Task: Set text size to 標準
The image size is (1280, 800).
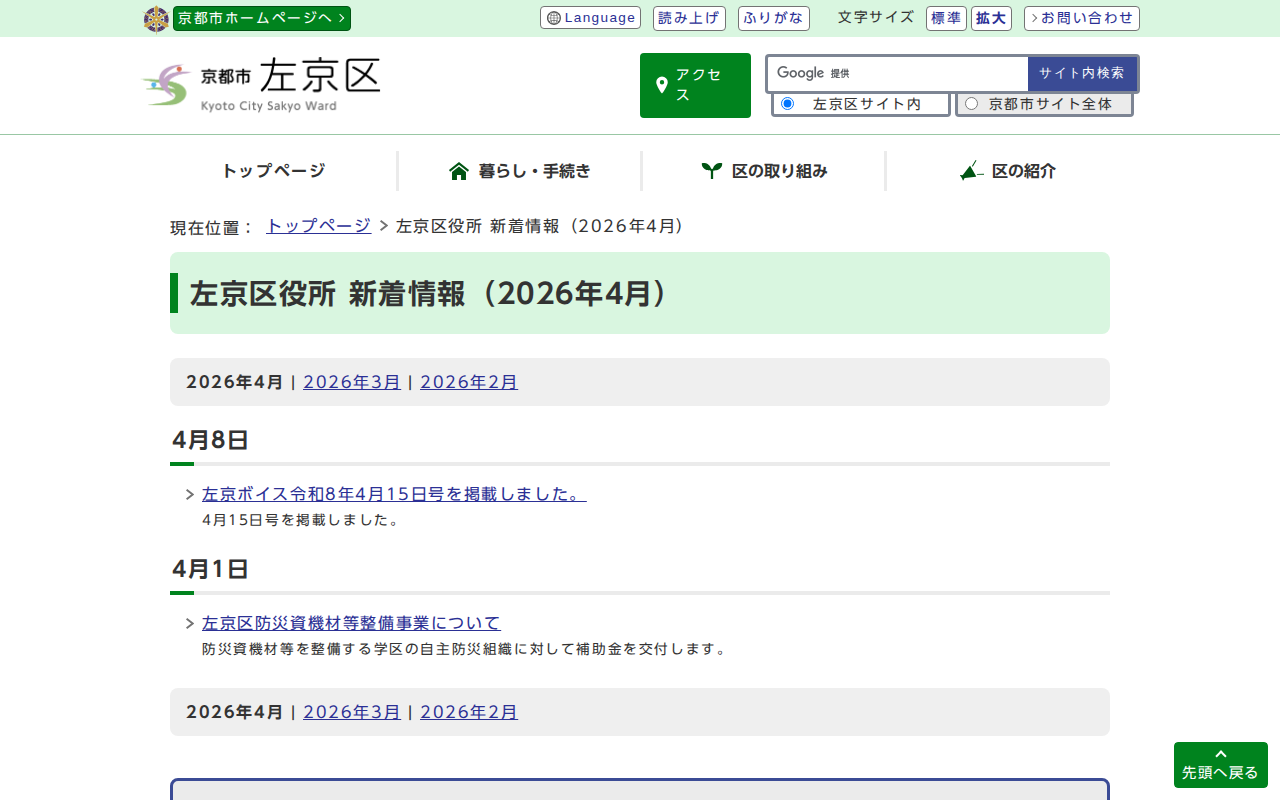Action: click(945, 18)
